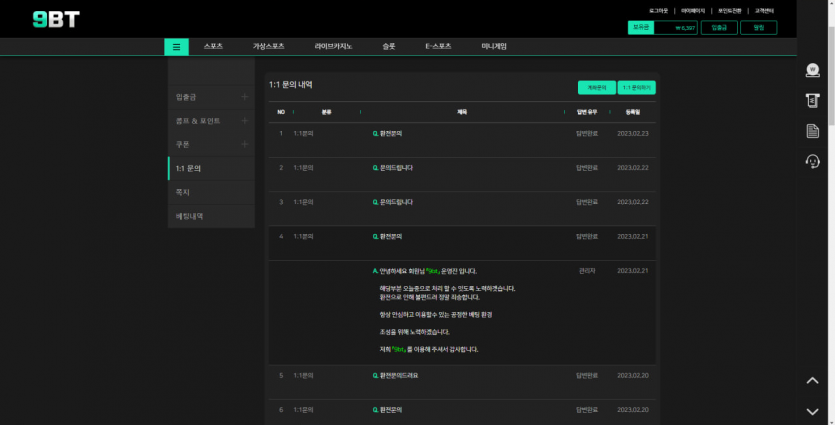Expand the 콤프 & 포인트 sidebar section

click(x=245, y=121)
